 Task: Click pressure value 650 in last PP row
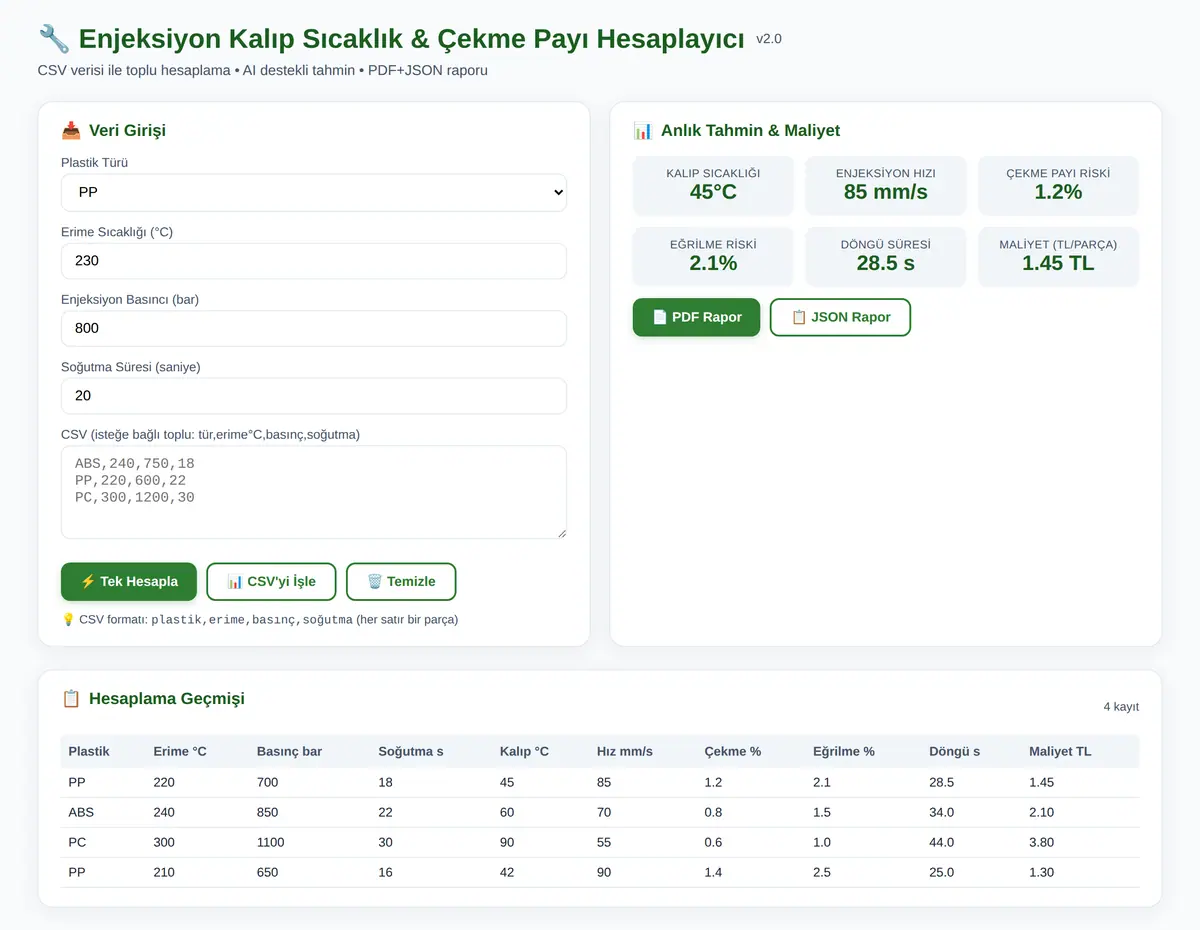(x=267, y=872)
